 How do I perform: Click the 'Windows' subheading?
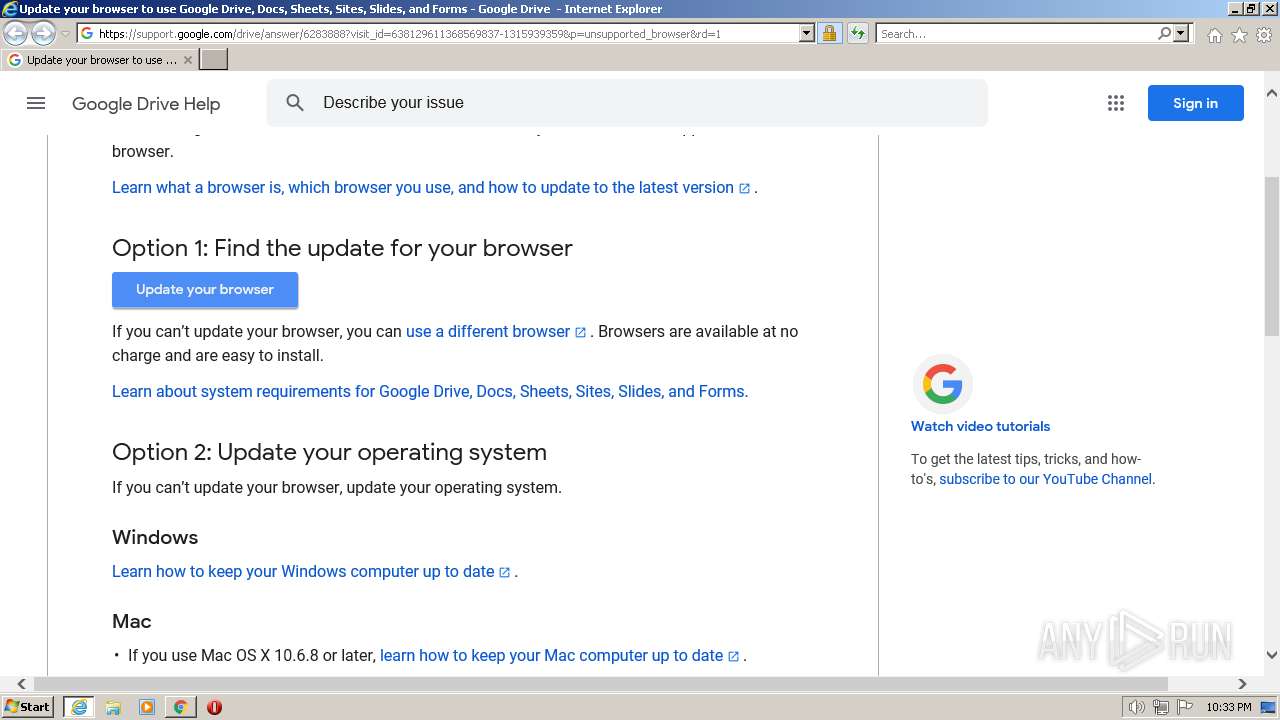pyautogui.click(x=155, y=537)
